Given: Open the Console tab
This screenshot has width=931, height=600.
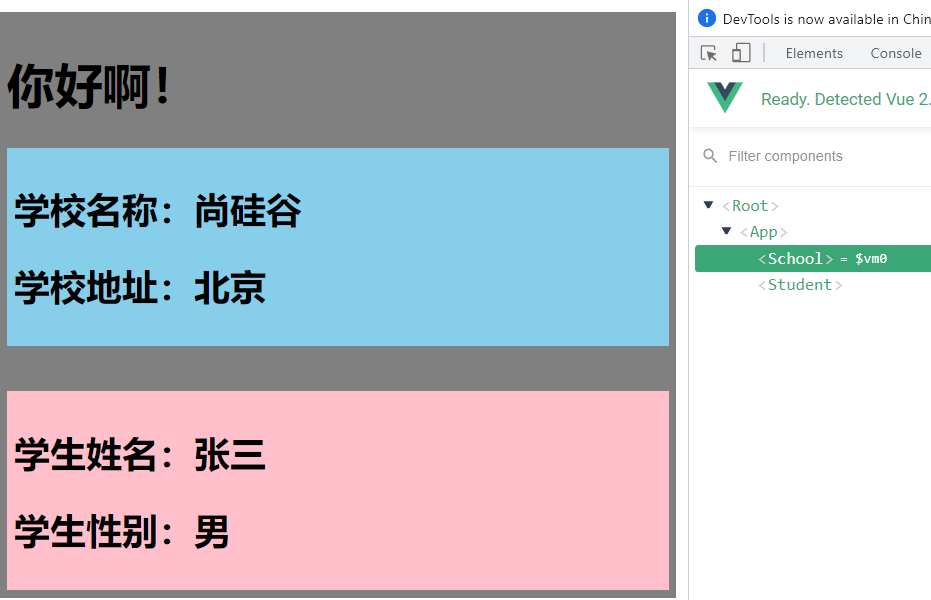Looking at the screenshot, I should (895, 53).
